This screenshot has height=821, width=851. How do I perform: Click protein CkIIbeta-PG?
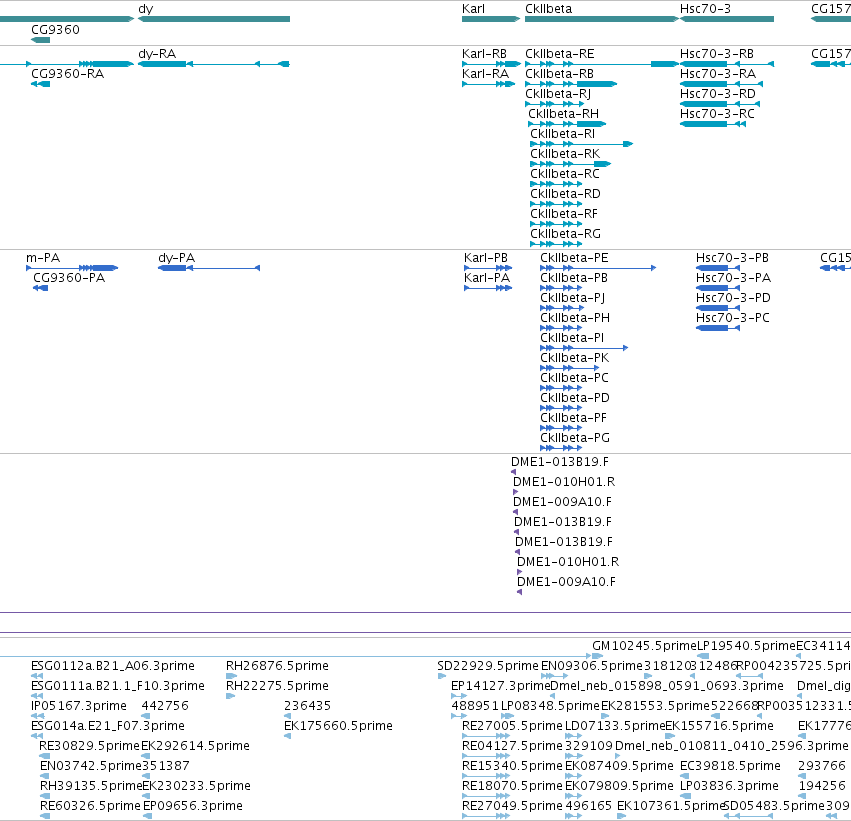coord(561,449)
